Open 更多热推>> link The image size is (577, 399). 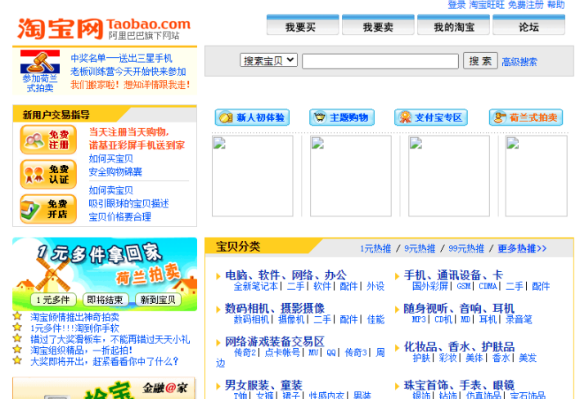[x=522, y=249]
